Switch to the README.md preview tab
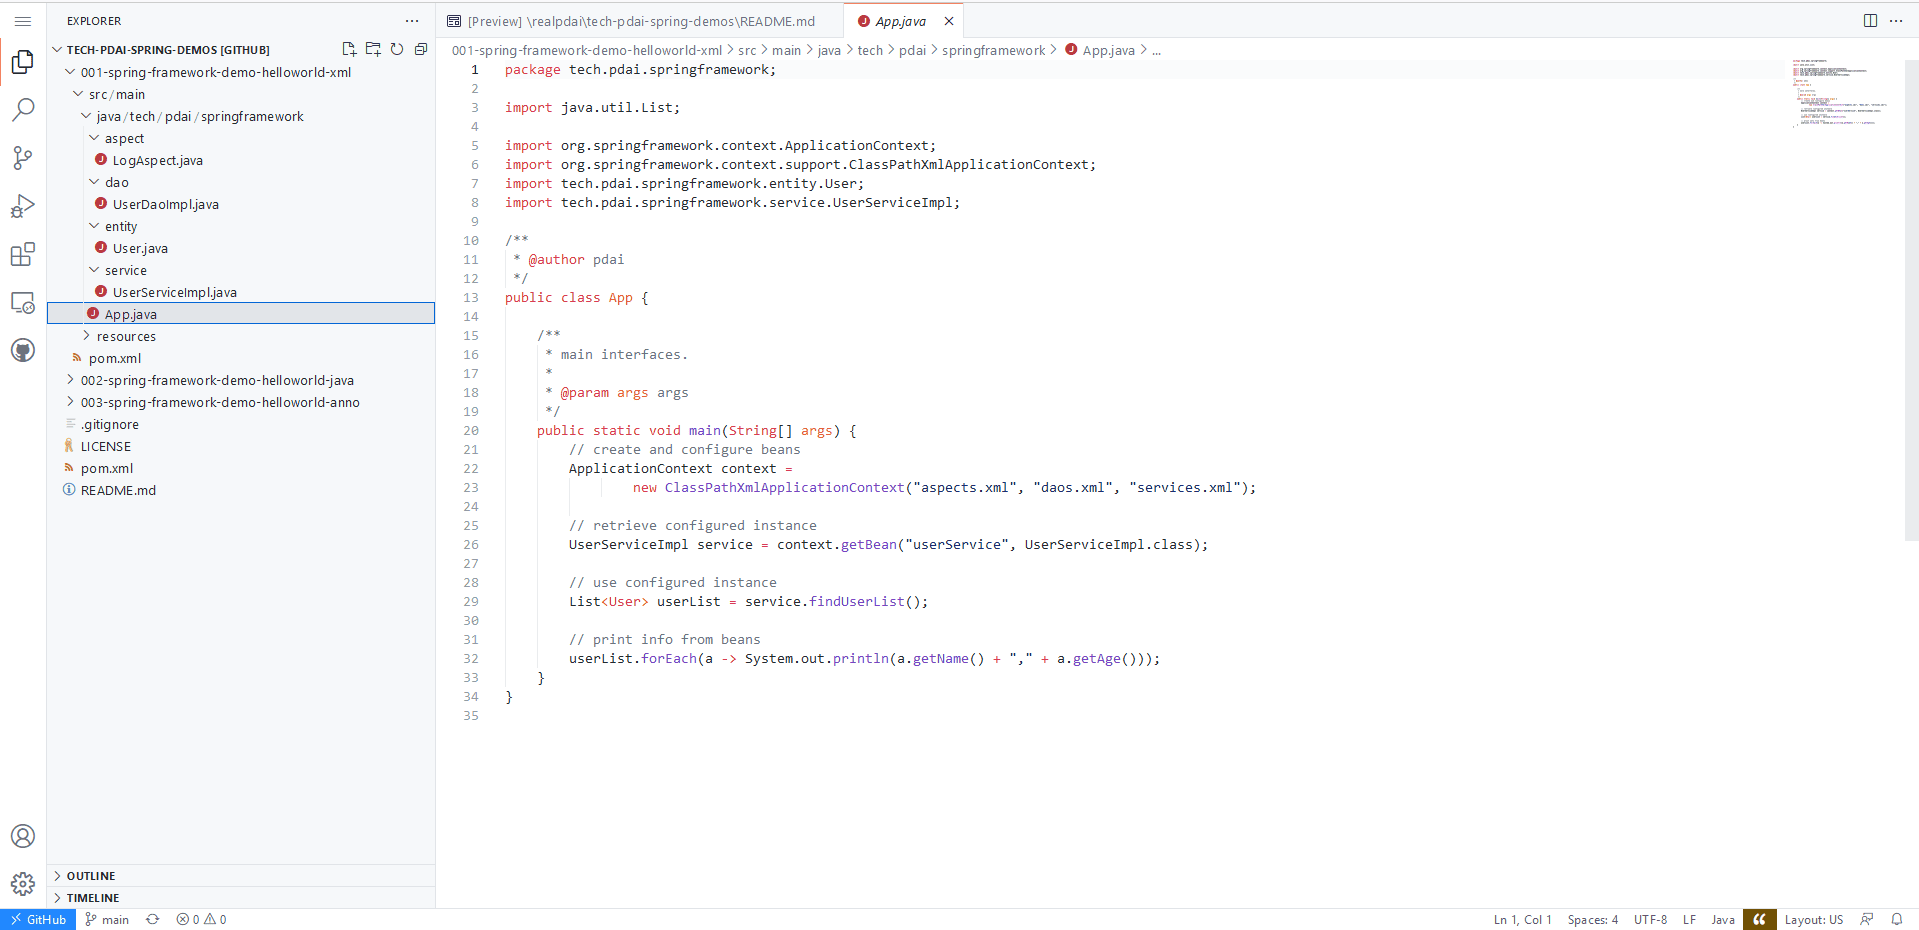 [x=640, y=21]
